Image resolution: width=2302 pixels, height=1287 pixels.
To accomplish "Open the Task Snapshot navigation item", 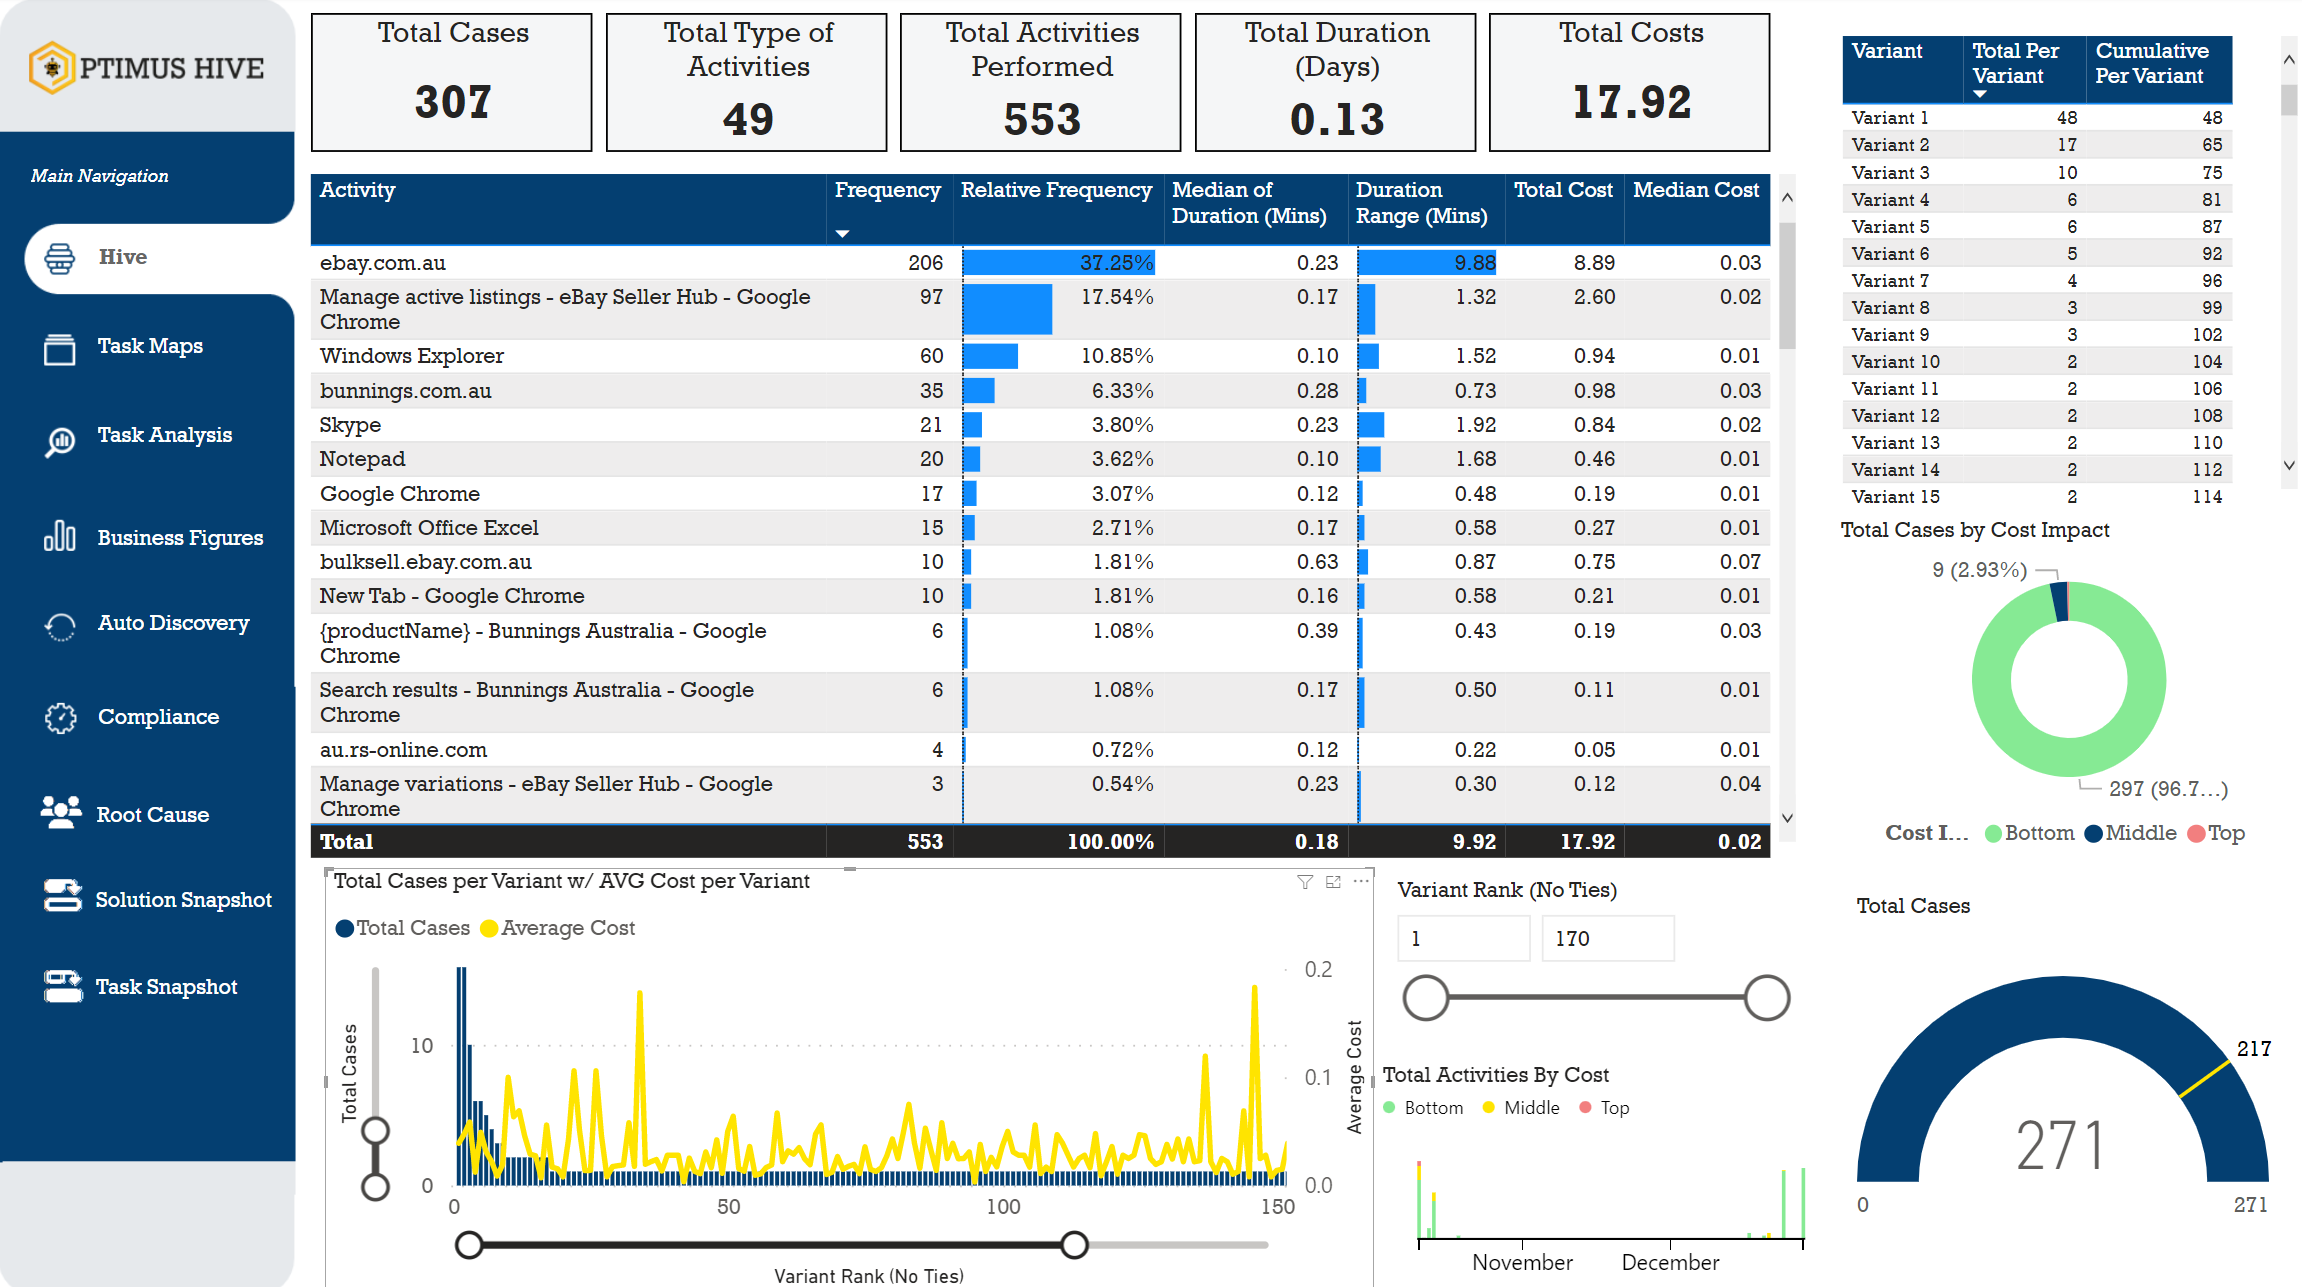I will point(166,987).
